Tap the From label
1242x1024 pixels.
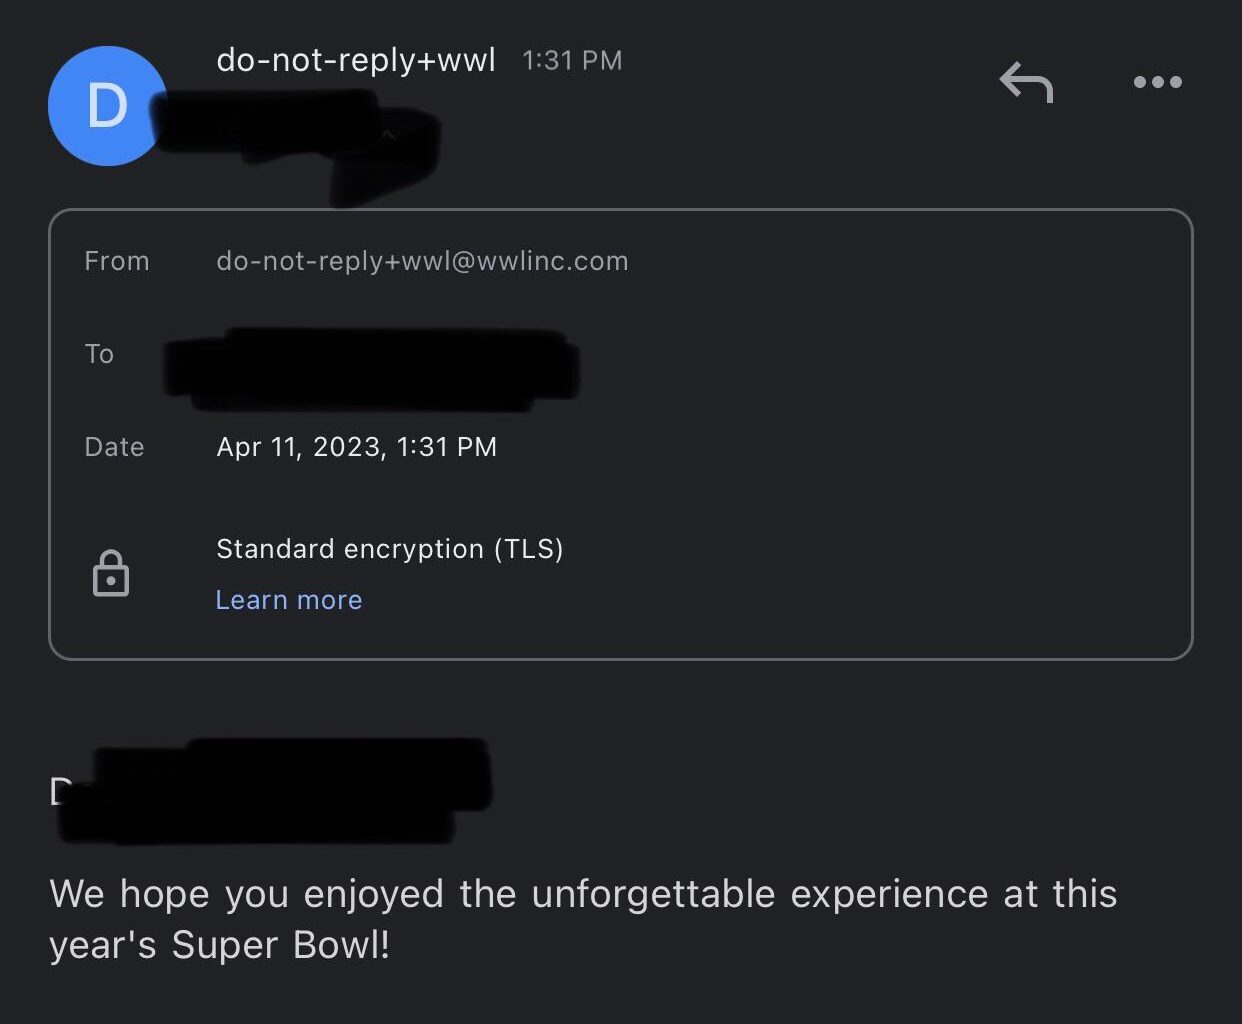[117, 261]
